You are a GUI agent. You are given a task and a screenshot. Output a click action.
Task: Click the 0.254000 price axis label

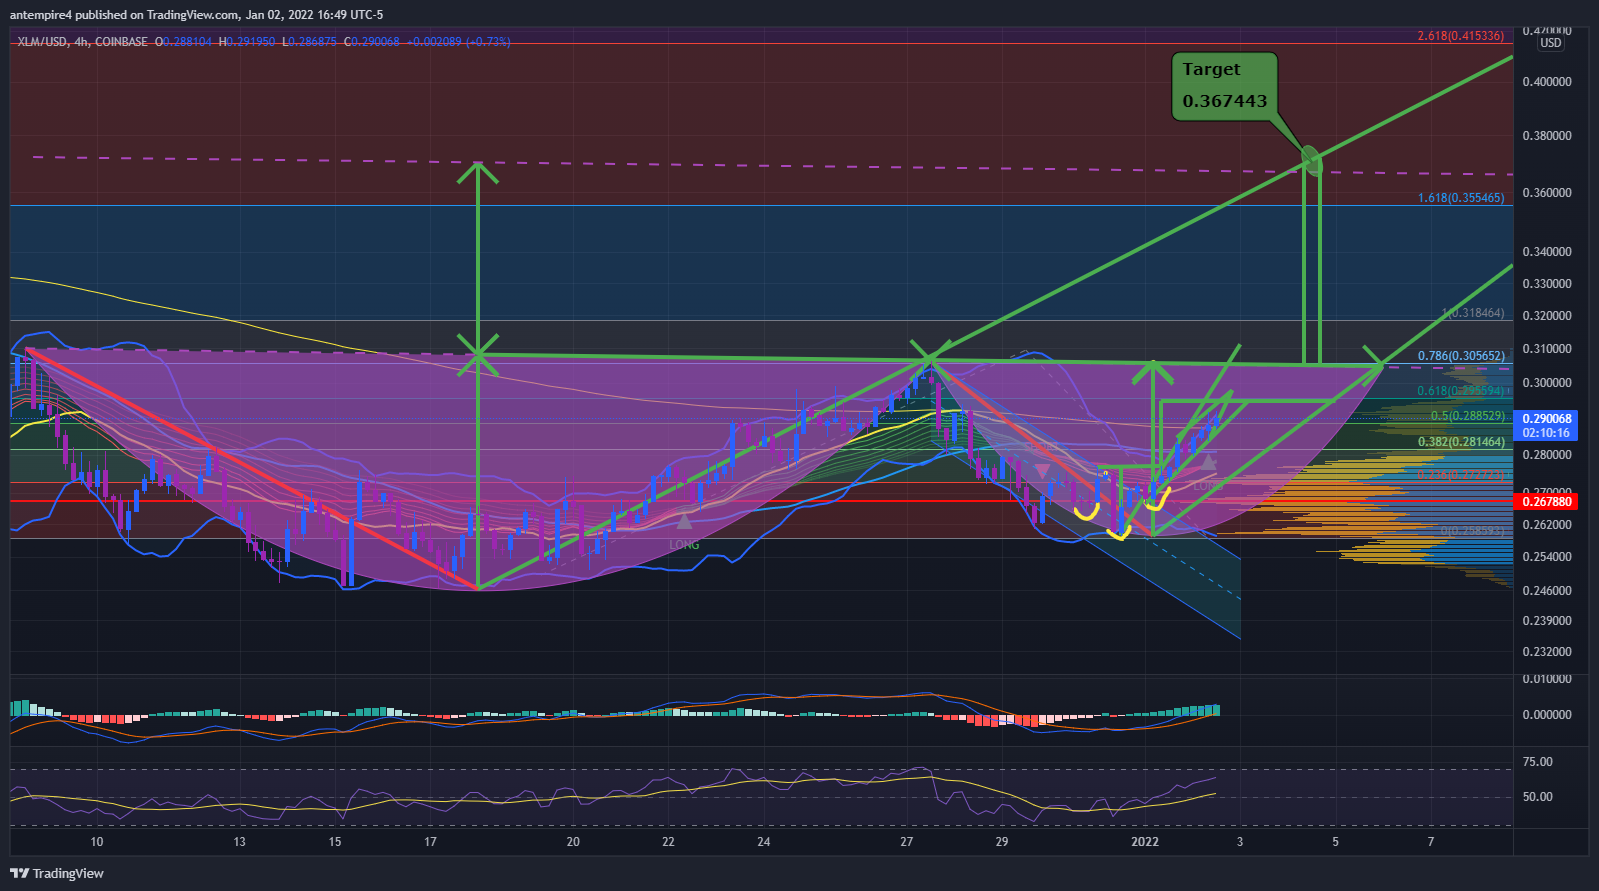[x=1549, y=557]
